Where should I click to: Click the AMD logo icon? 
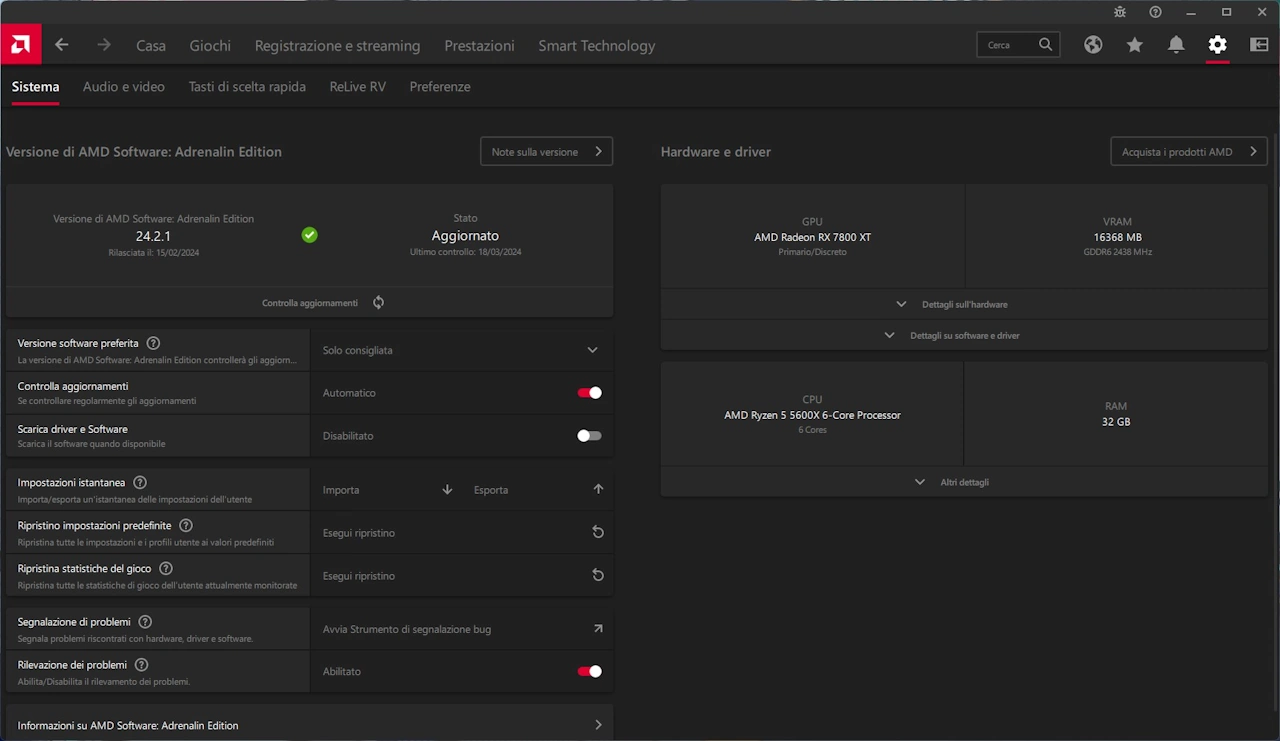20,44
